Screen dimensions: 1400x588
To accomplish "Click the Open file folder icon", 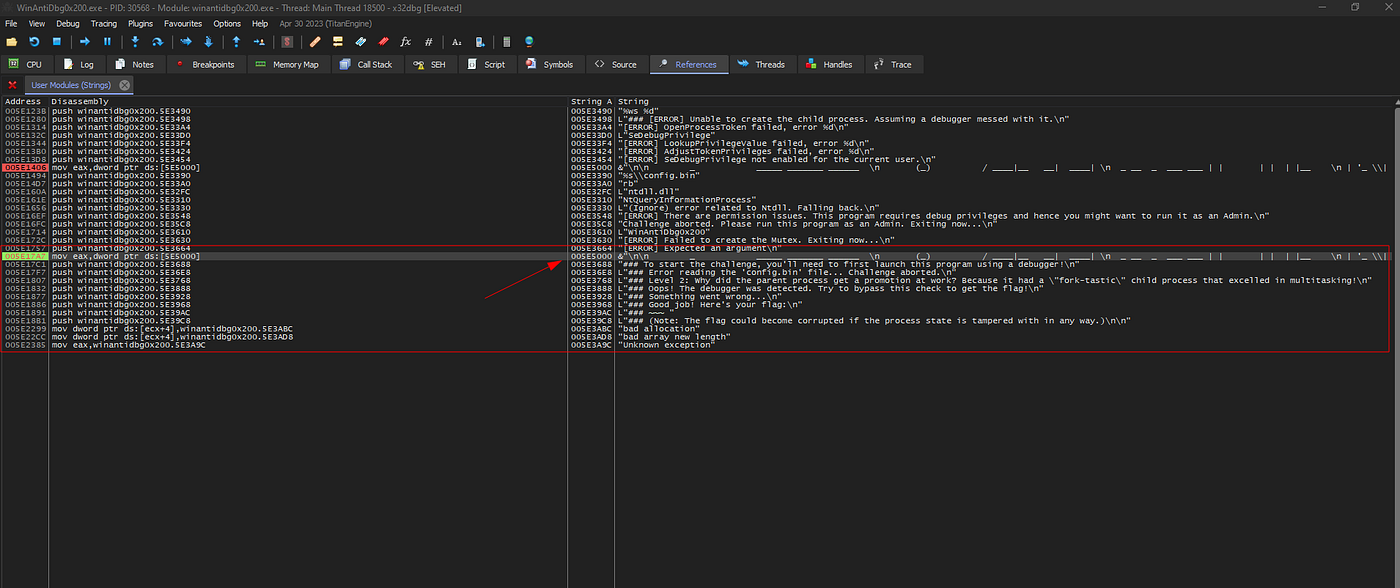I will [x=12, y=42].
